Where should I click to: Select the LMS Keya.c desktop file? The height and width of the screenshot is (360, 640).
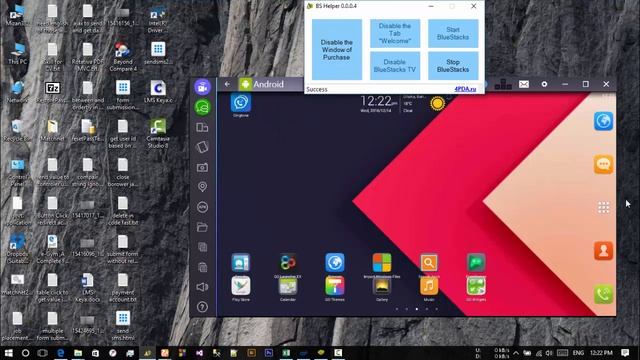tap(158, 92)
